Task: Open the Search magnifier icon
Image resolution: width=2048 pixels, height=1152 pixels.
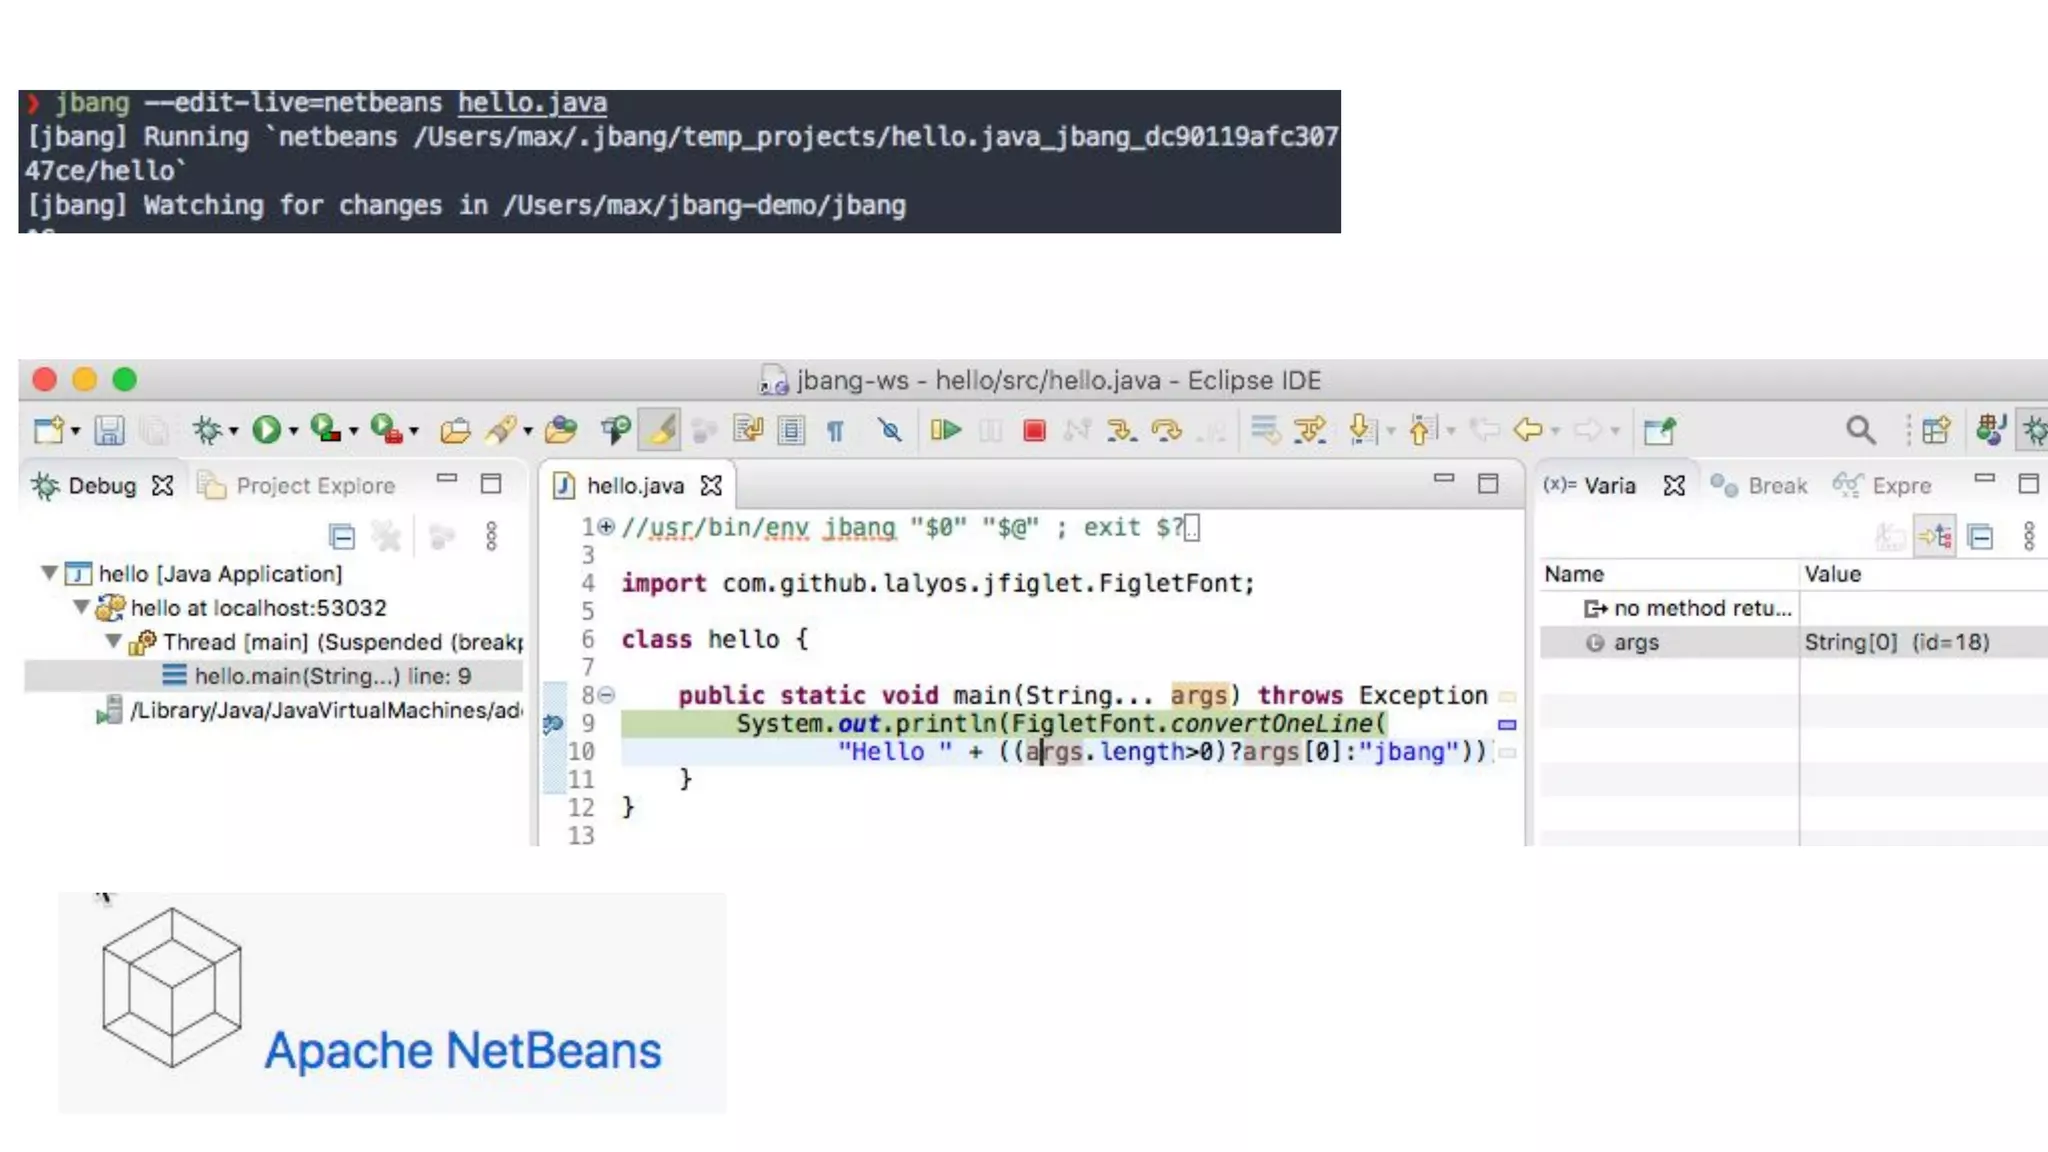Action: (1860, 431)
